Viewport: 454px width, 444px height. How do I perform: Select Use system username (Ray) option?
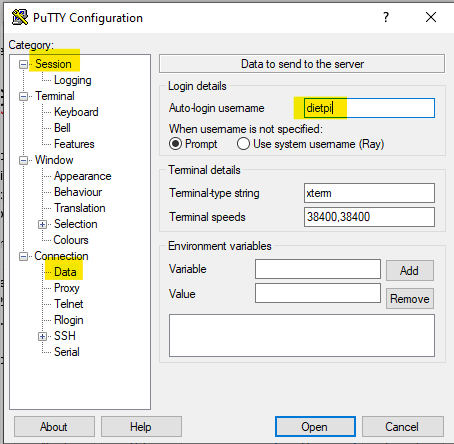(243, 144)
